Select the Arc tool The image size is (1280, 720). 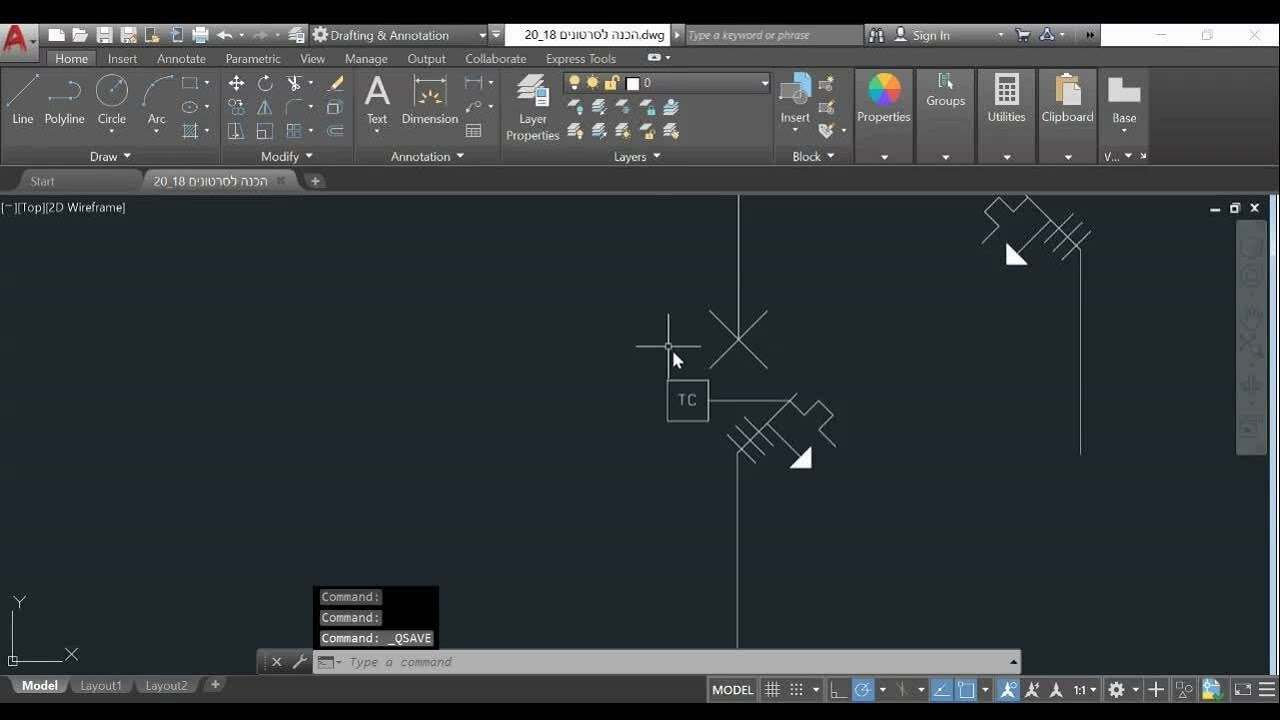[156, 100]
